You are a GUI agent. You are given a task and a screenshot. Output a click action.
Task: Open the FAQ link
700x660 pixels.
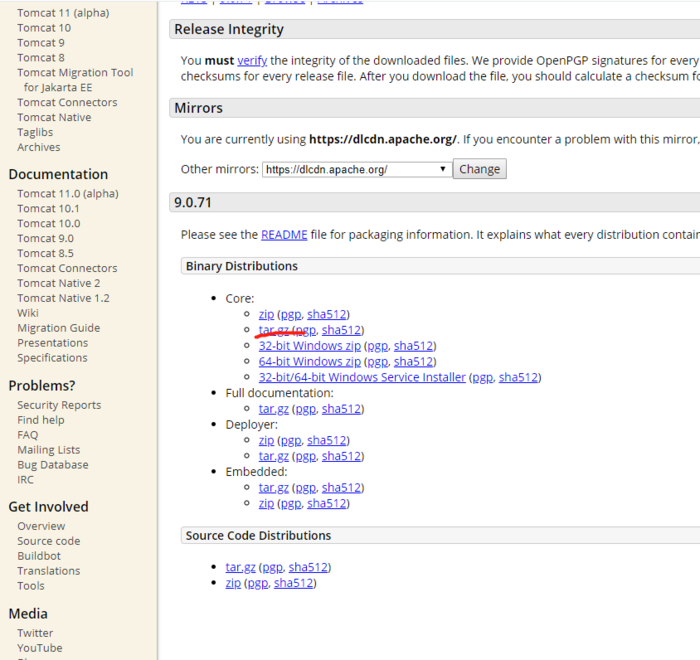coord(27,434)
